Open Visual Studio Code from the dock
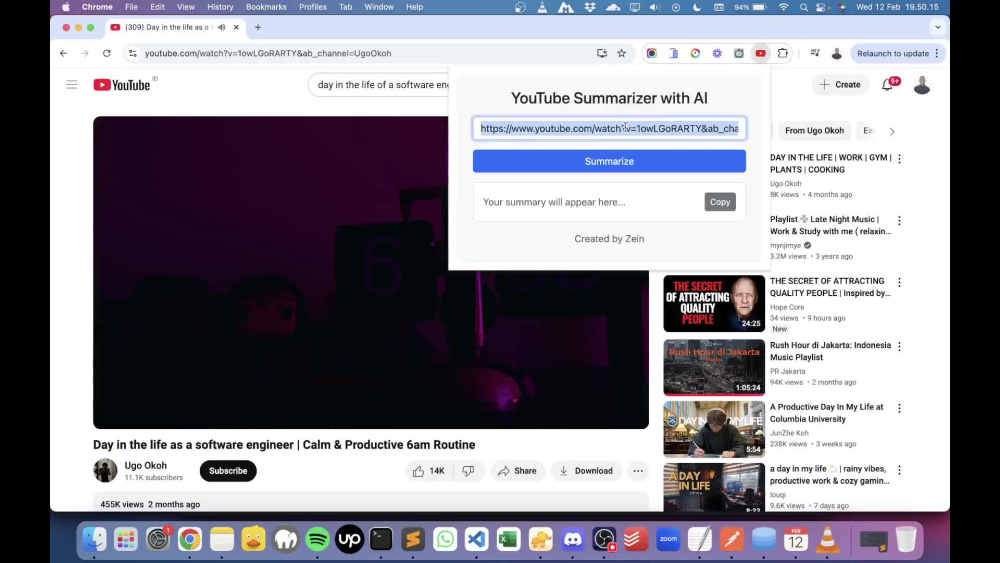This screenshot has height=563, width=1000. [476, 539]
